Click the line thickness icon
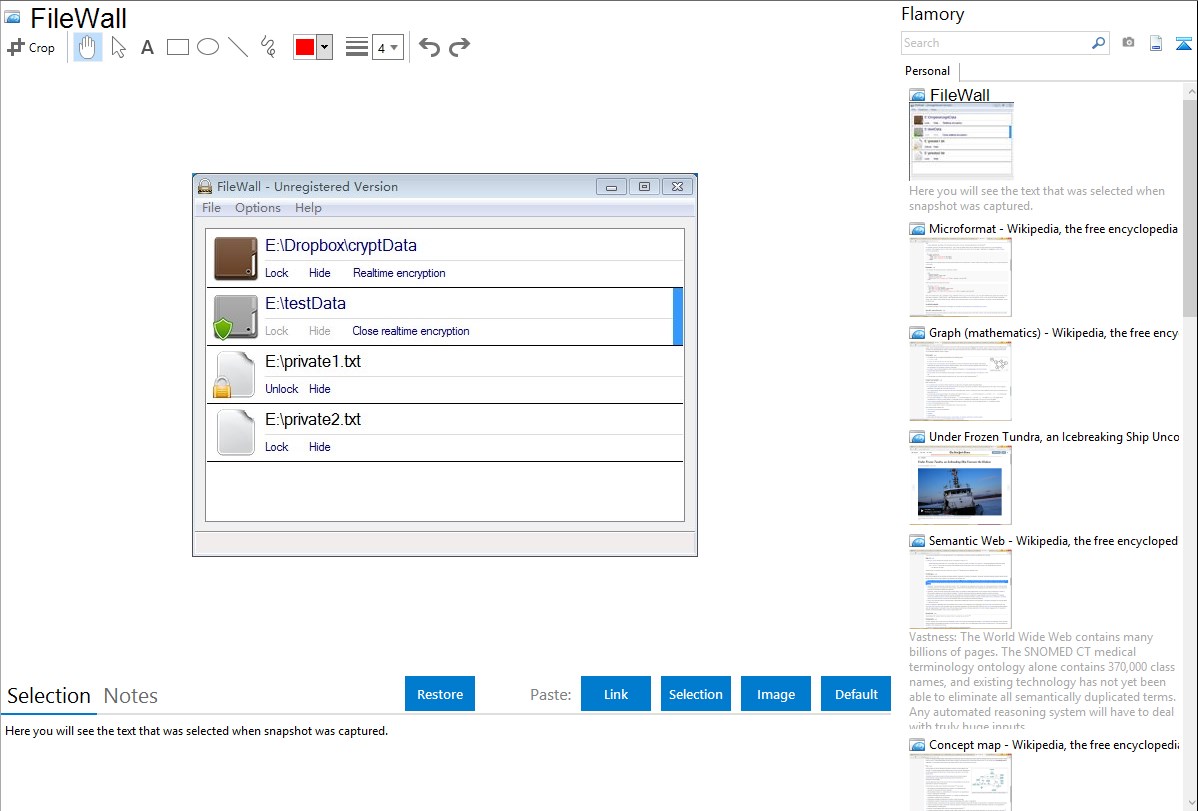Viewport: 1198px width, 811px height. 357,47
